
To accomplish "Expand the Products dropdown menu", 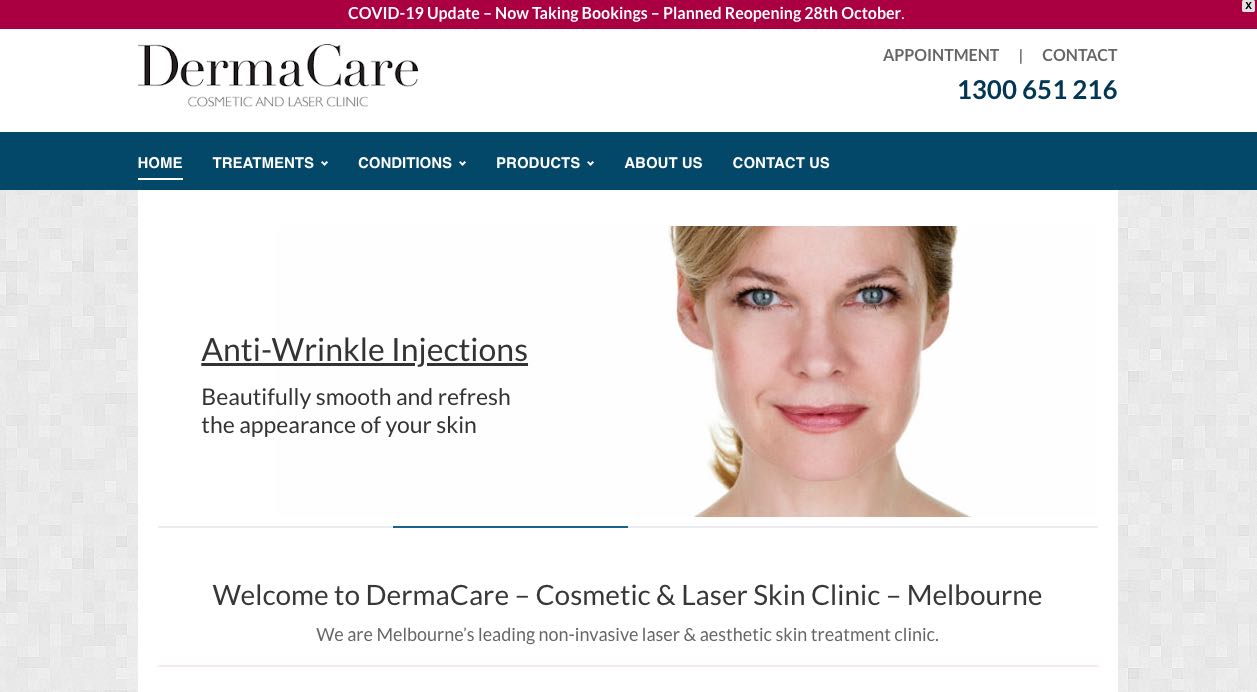I will click(x=545, y=162).
